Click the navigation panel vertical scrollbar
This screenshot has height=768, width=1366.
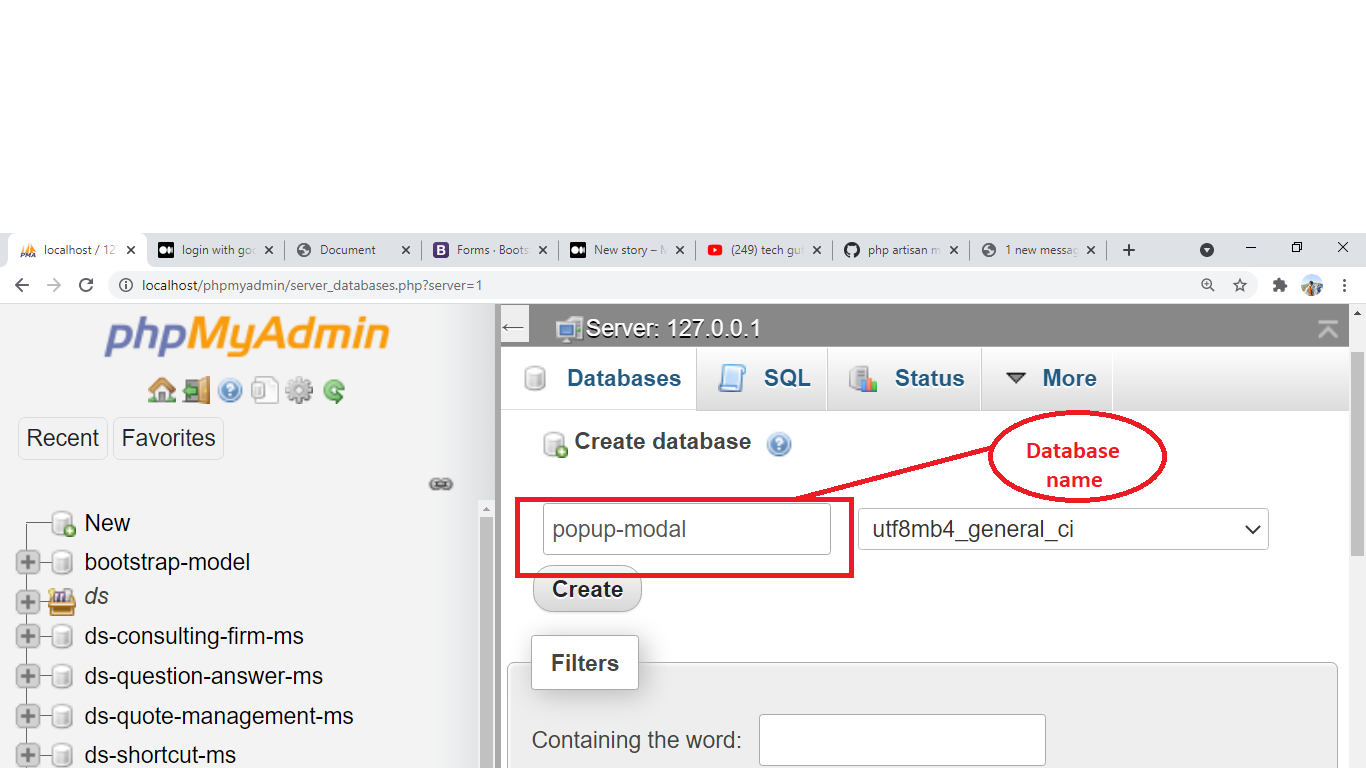click(x=487, y=640)
